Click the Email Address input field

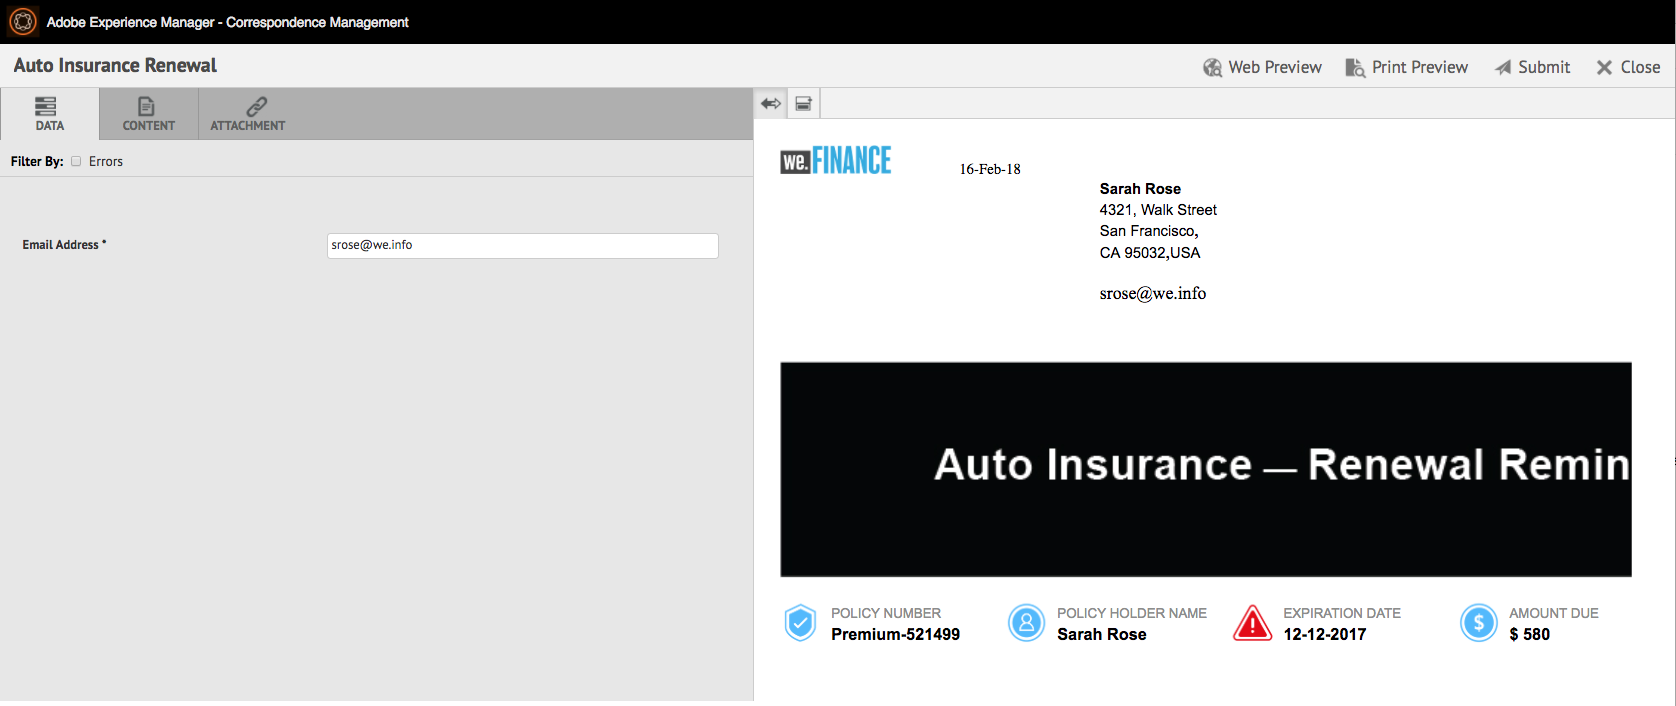point(522,246)
